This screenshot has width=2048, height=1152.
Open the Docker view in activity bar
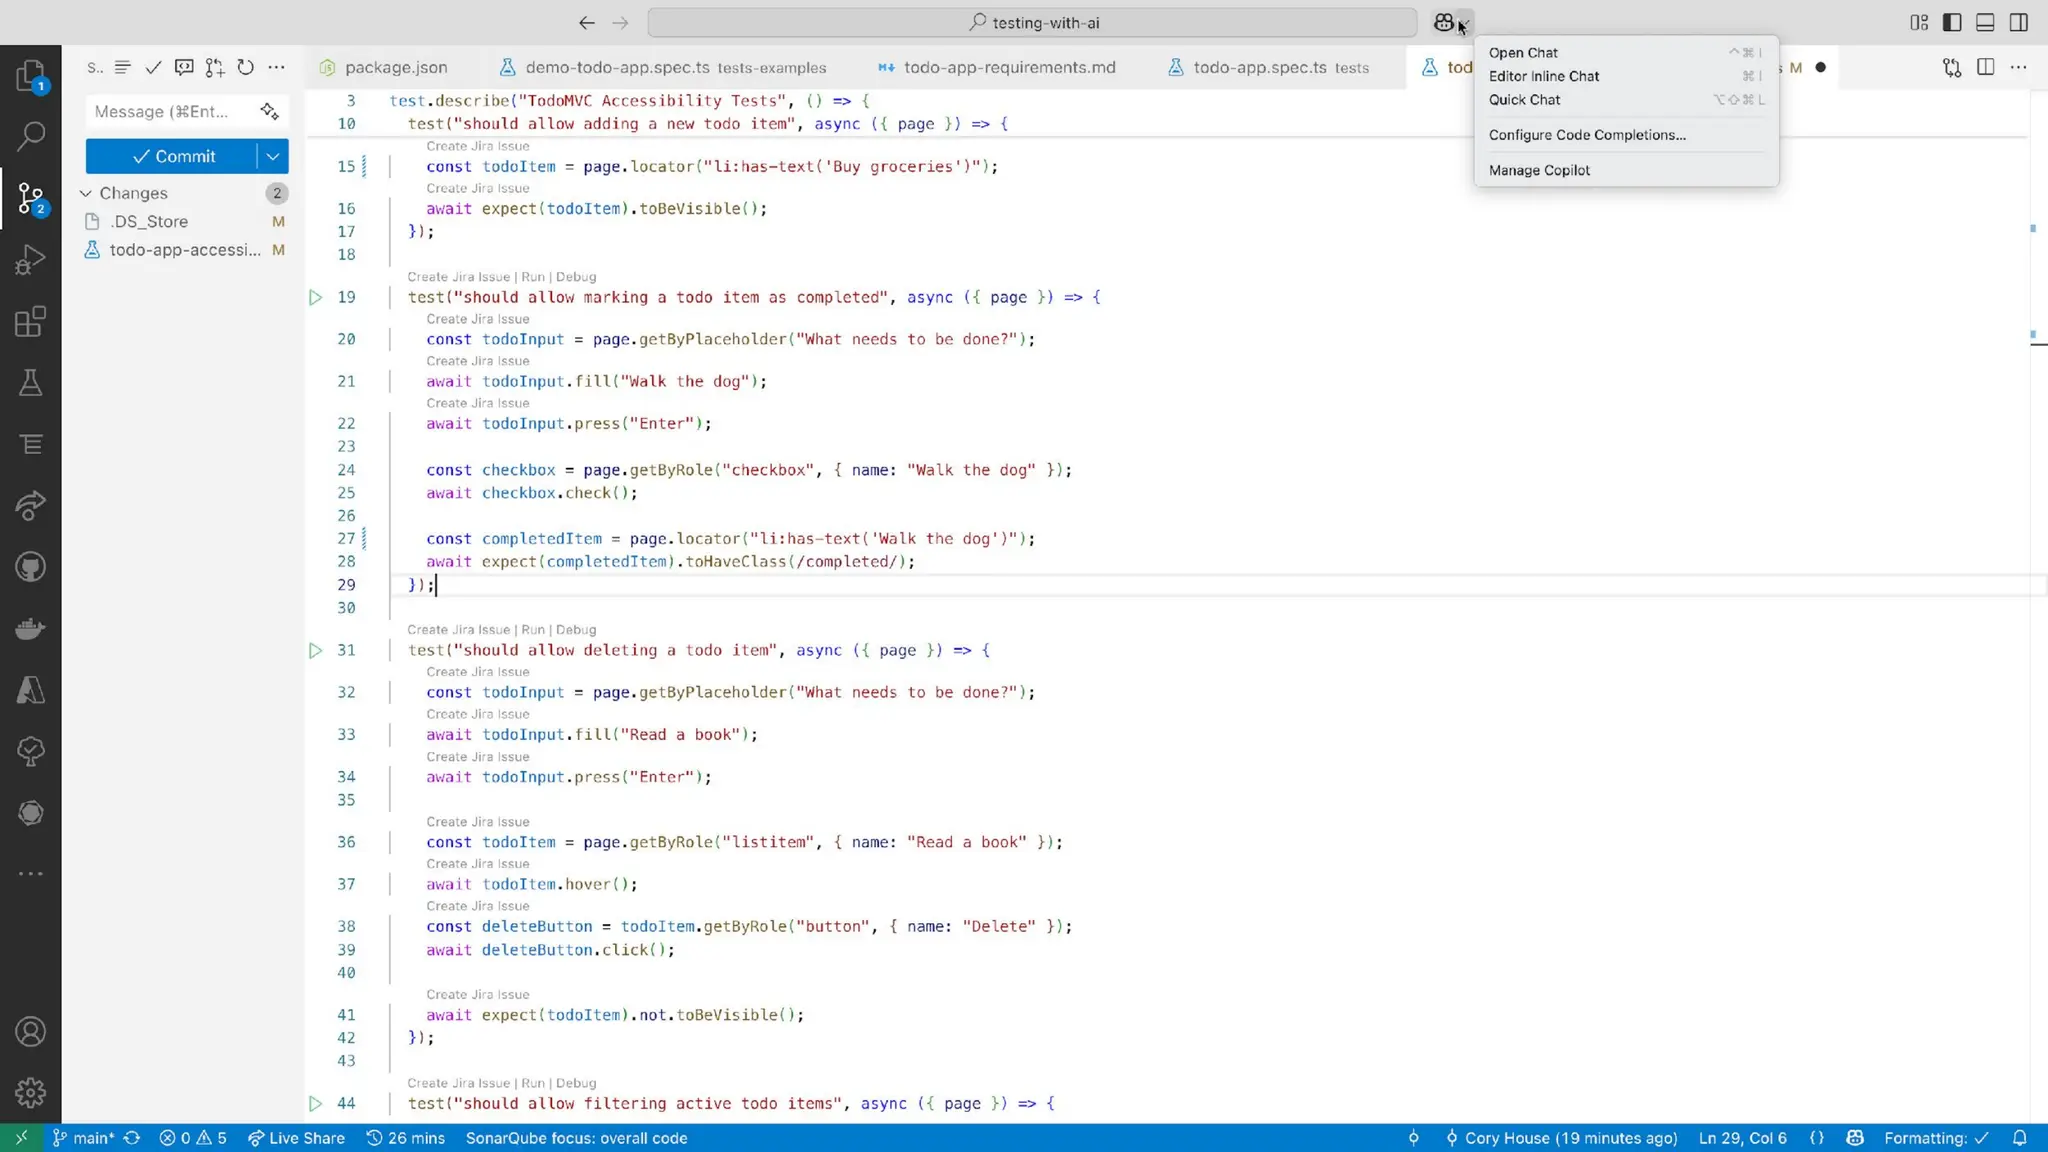(x=30, y=629)
